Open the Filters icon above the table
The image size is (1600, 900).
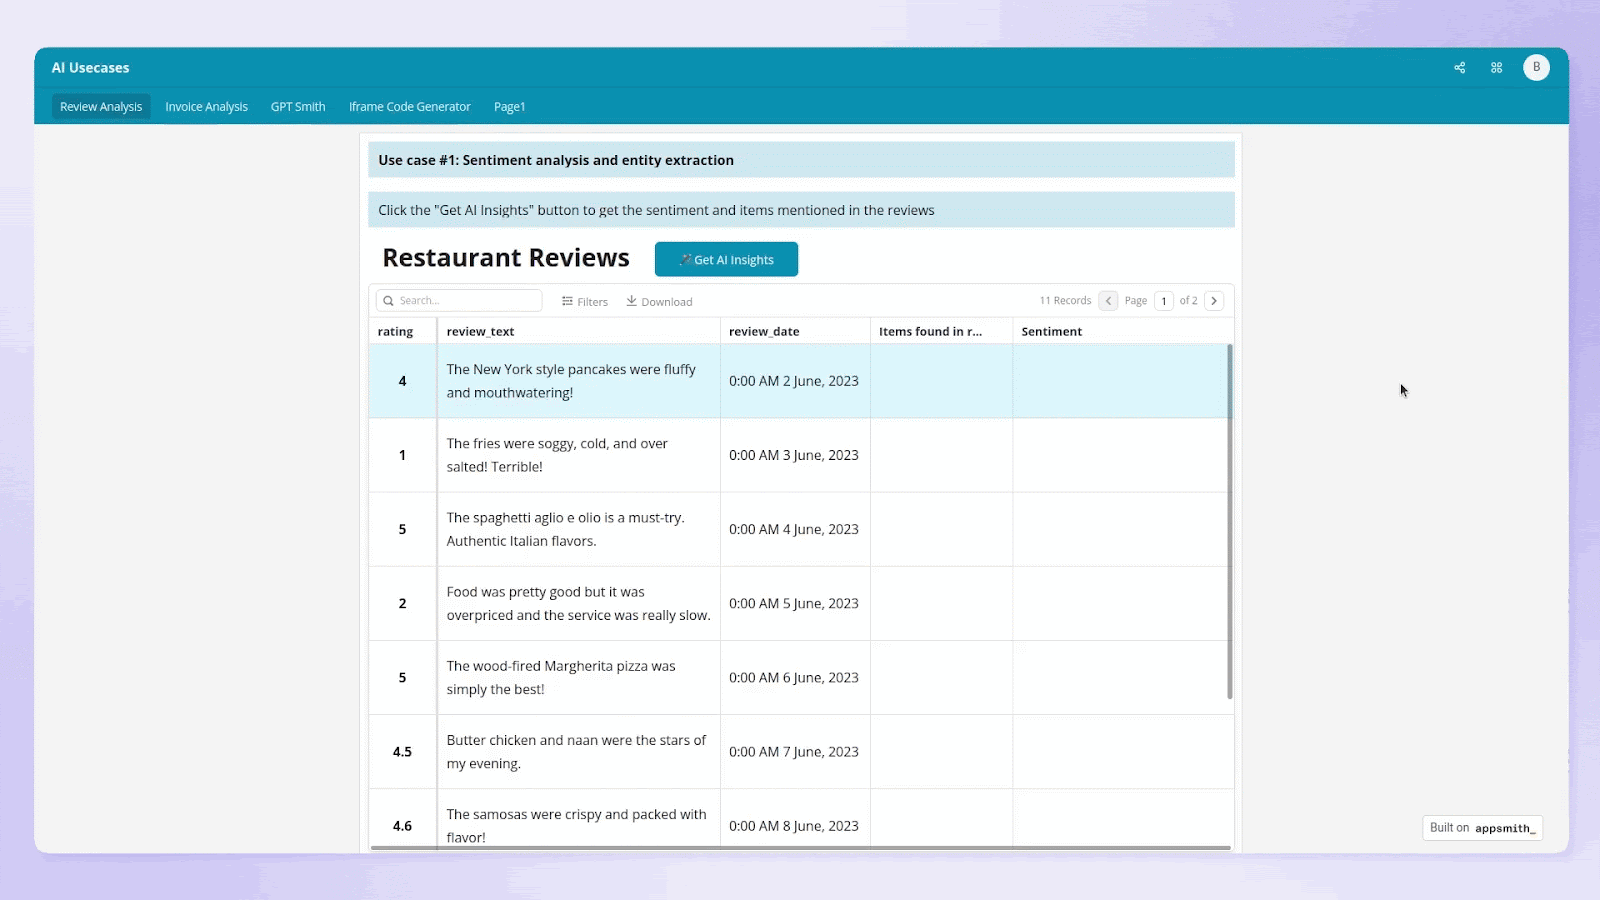tap(566, 301)
